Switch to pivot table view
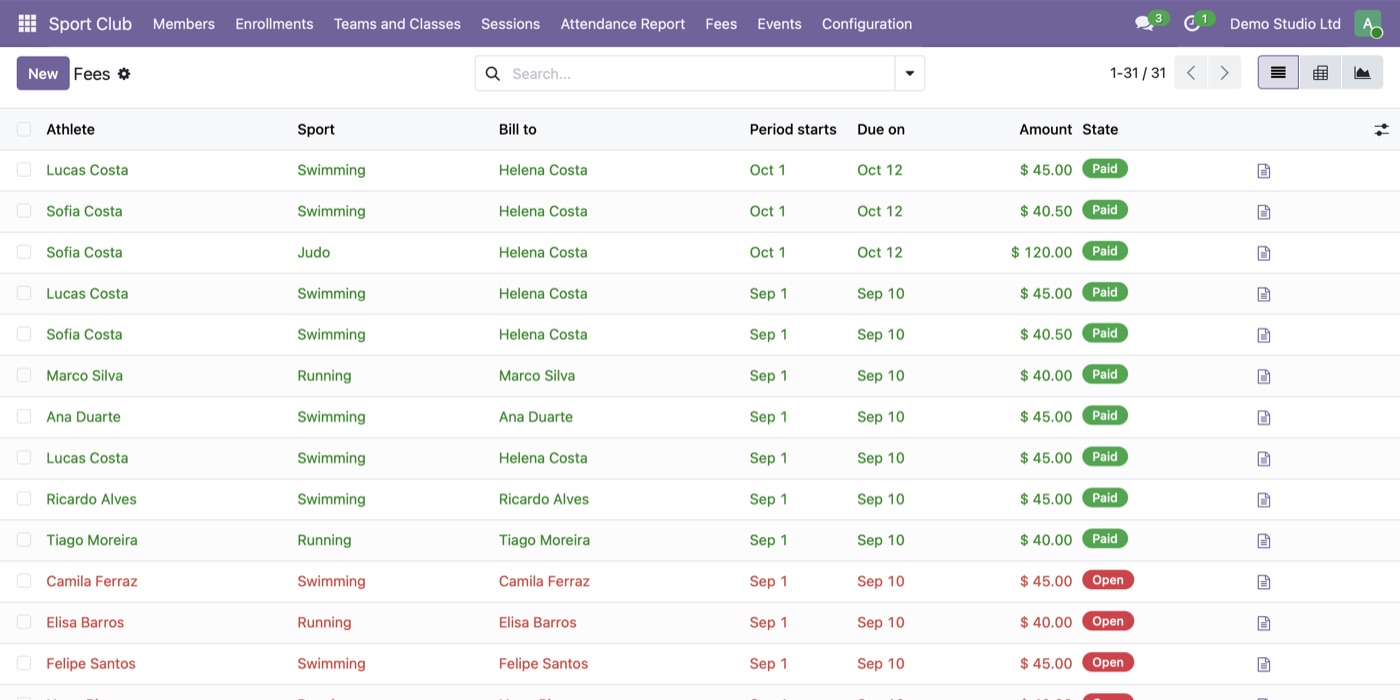Viewport: 1400px width, 700px height. (1320, 73)
